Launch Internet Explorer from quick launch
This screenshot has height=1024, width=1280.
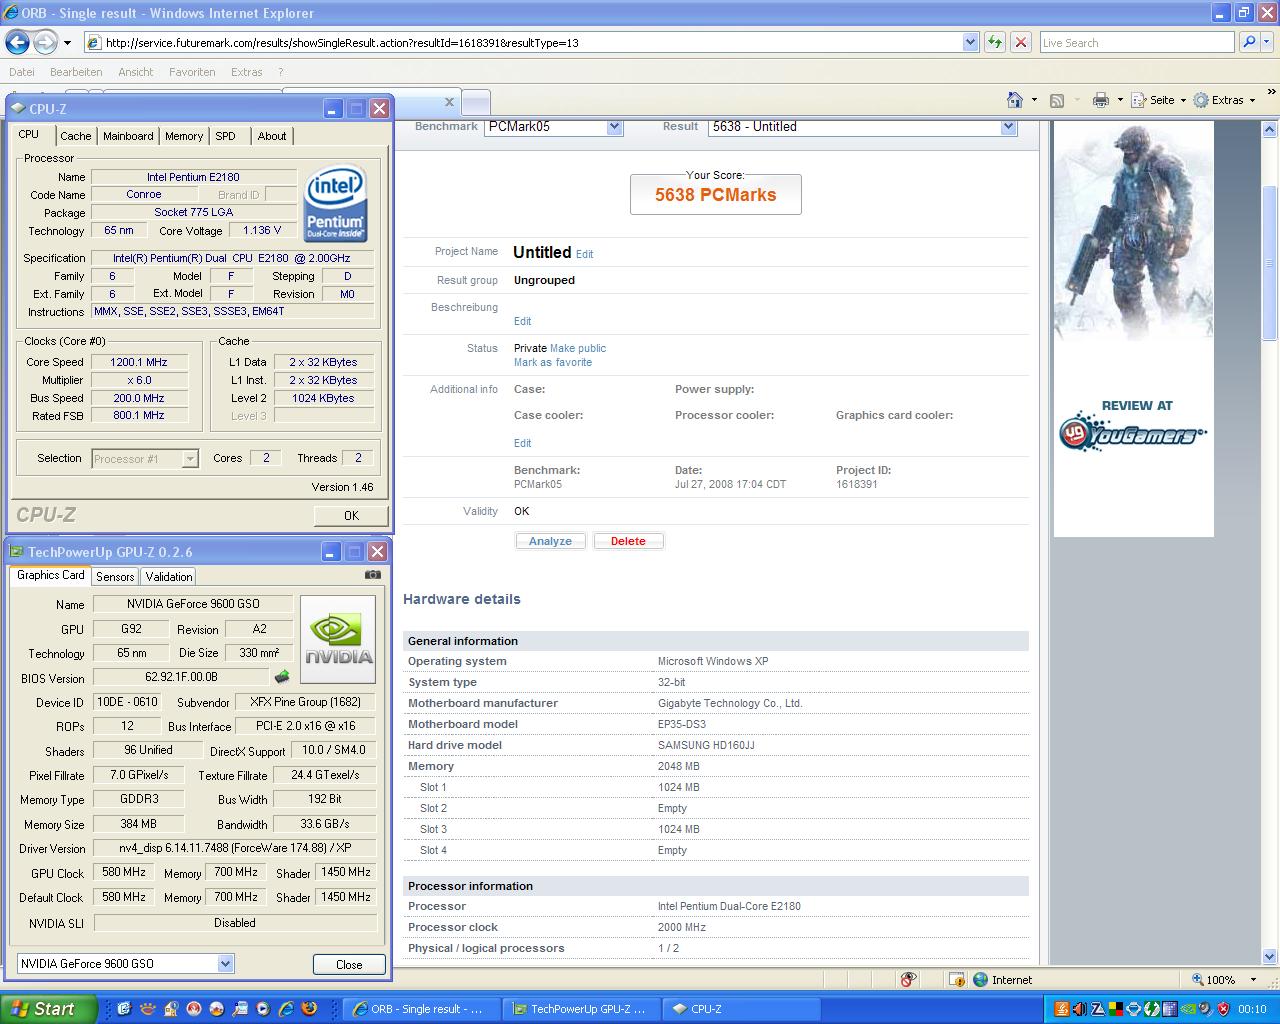[286, 1009]
